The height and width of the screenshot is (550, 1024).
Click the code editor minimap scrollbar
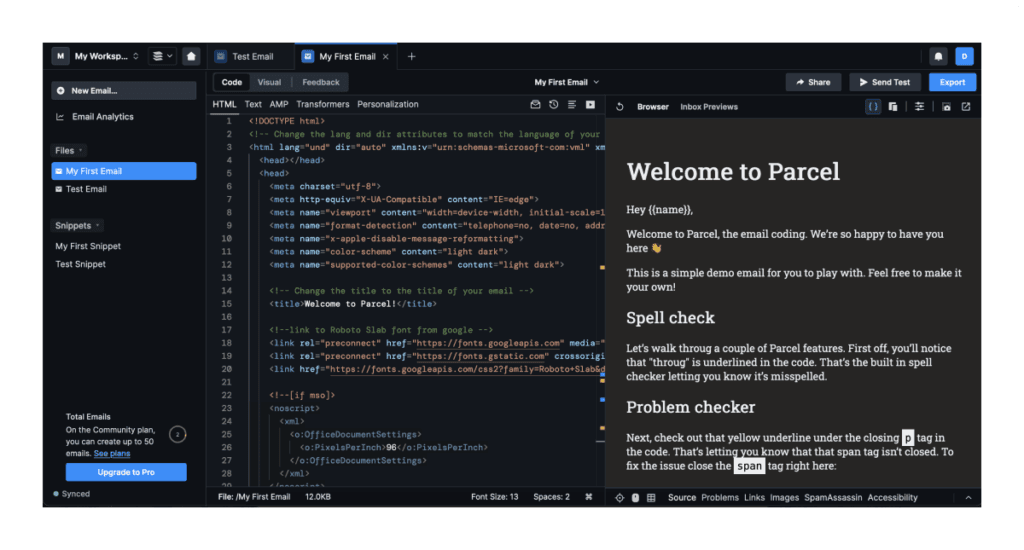coord(602,300)
